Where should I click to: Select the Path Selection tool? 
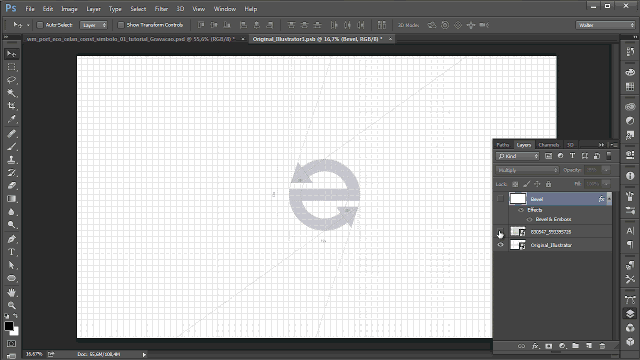pos(11,265)
